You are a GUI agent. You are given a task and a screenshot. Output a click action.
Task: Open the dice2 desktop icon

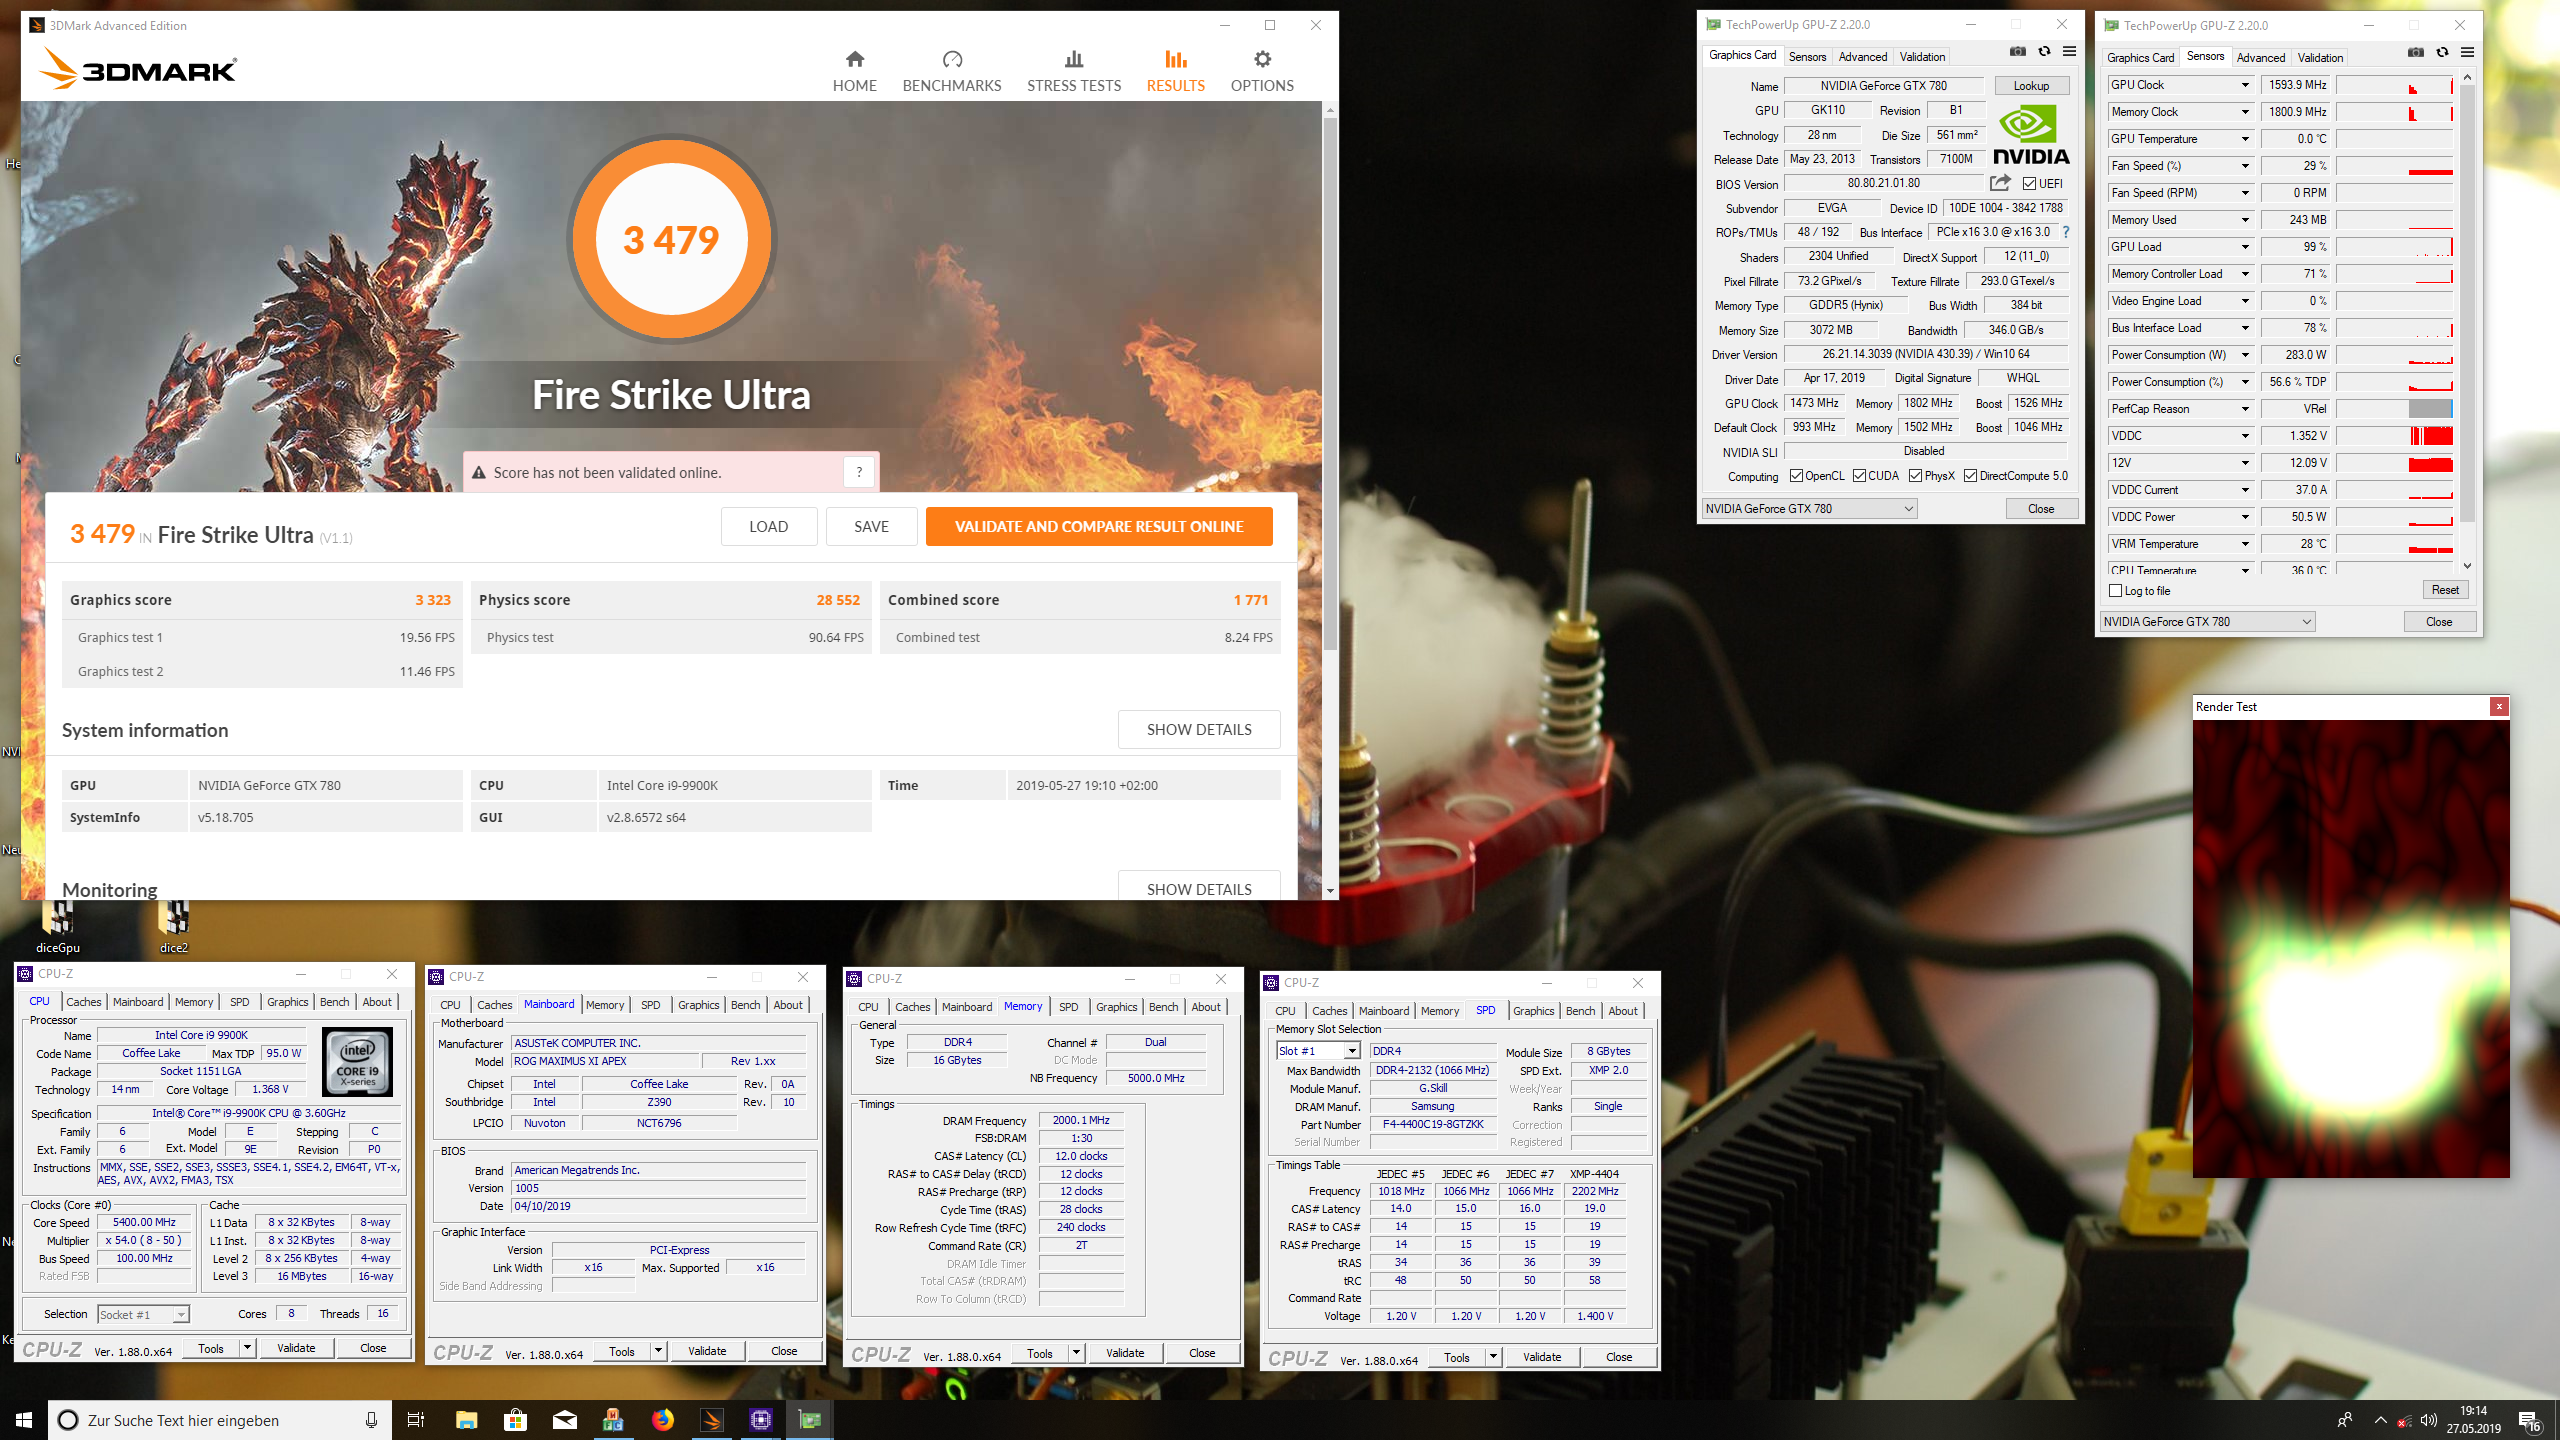[174, 925]
